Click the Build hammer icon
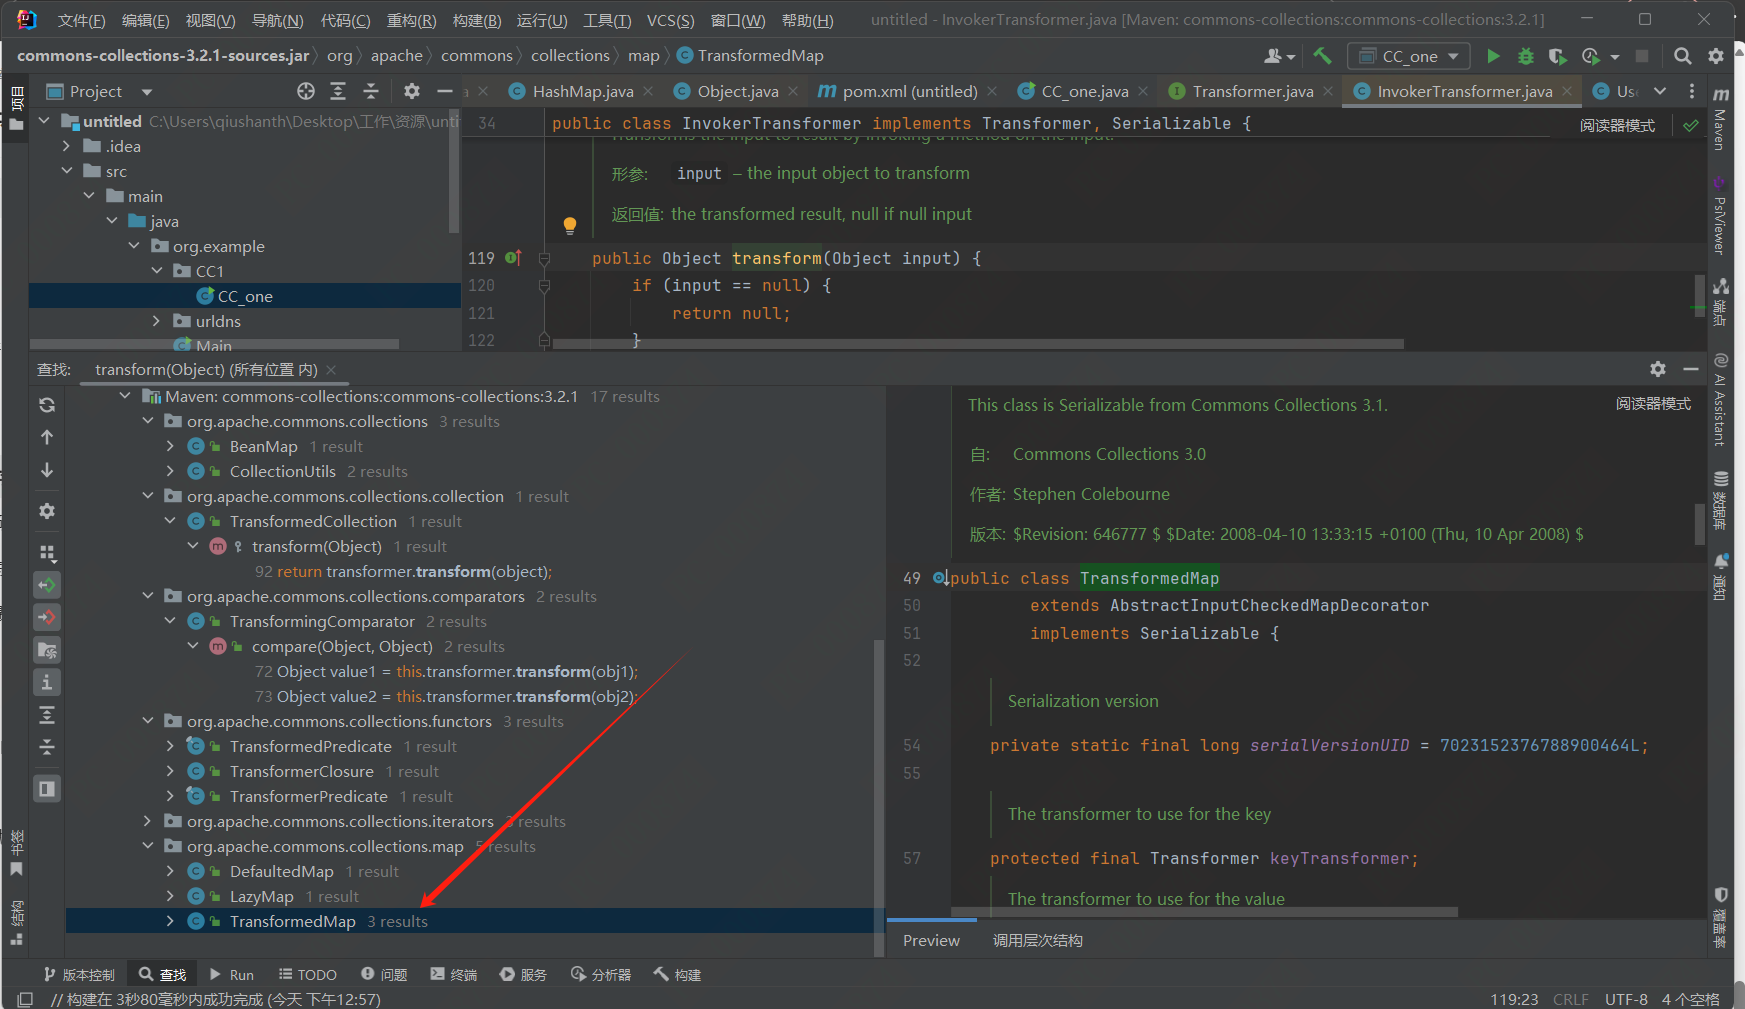 pyautogui.click(x=1323, y=56)
